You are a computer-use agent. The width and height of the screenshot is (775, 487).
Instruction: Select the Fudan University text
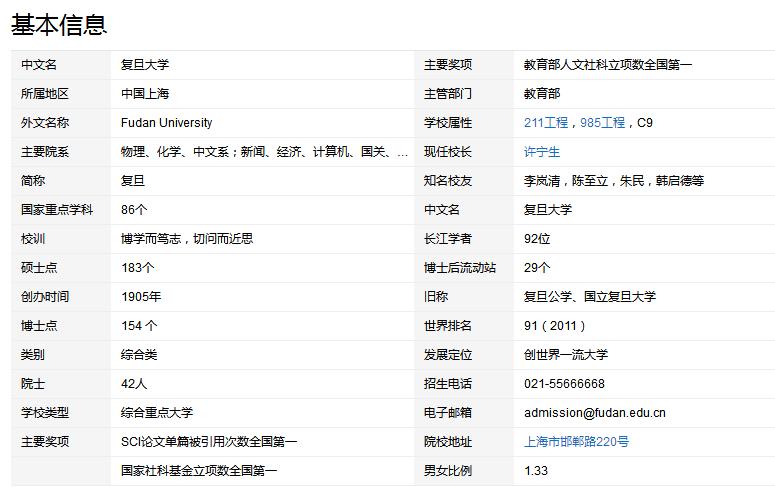coord(167,123)
